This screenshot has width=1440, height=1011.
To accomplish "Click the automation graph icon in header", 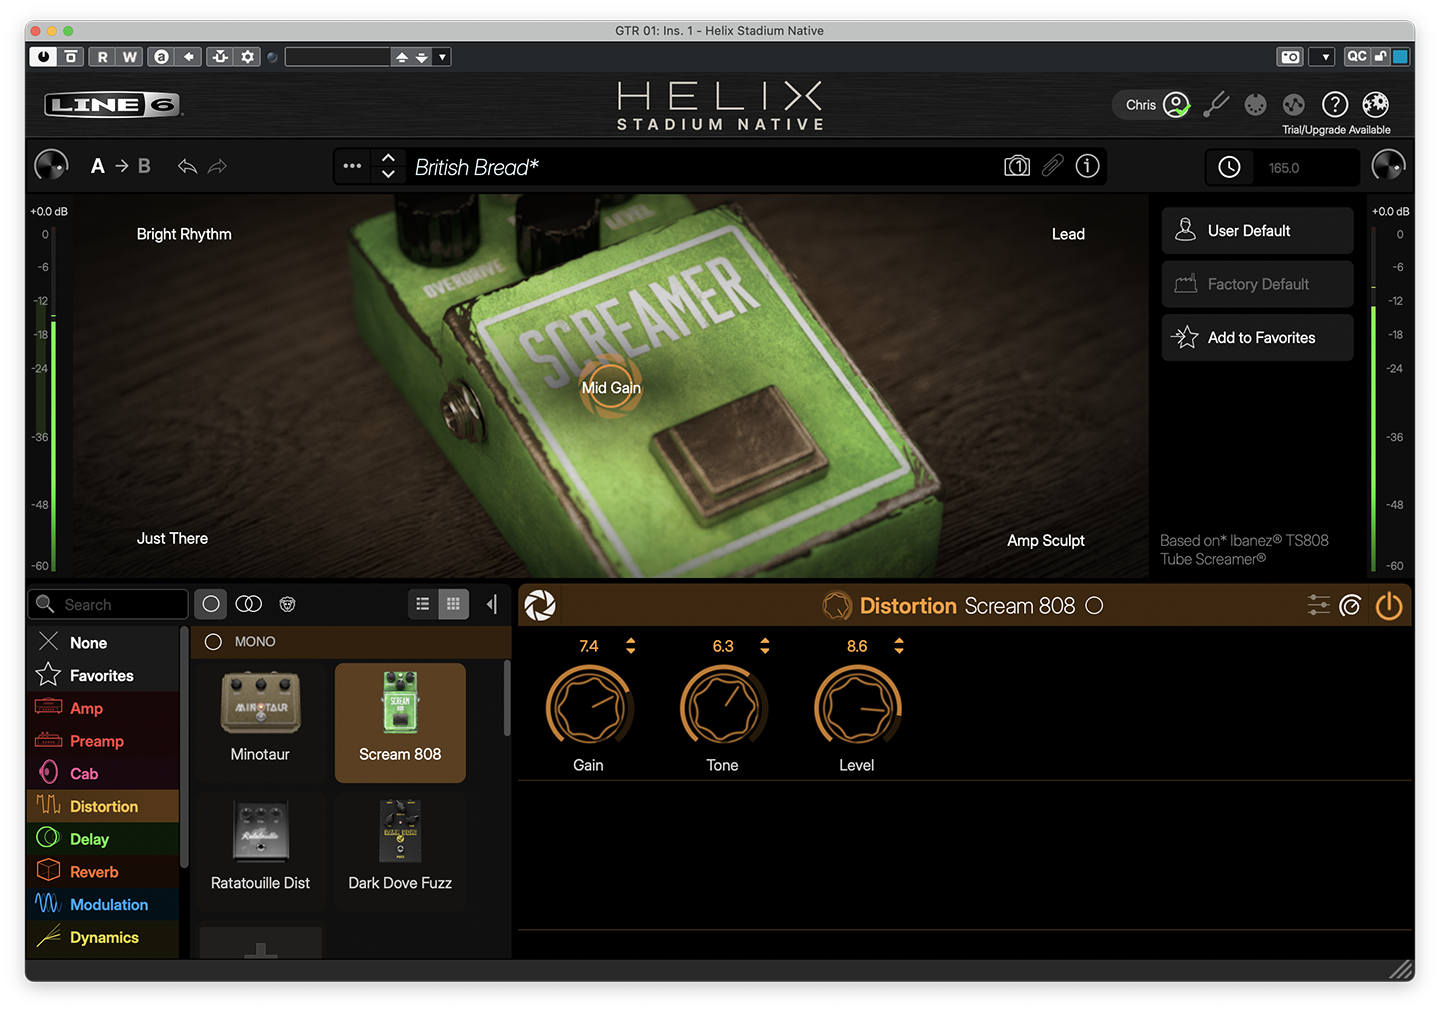I will (1294, 104).
